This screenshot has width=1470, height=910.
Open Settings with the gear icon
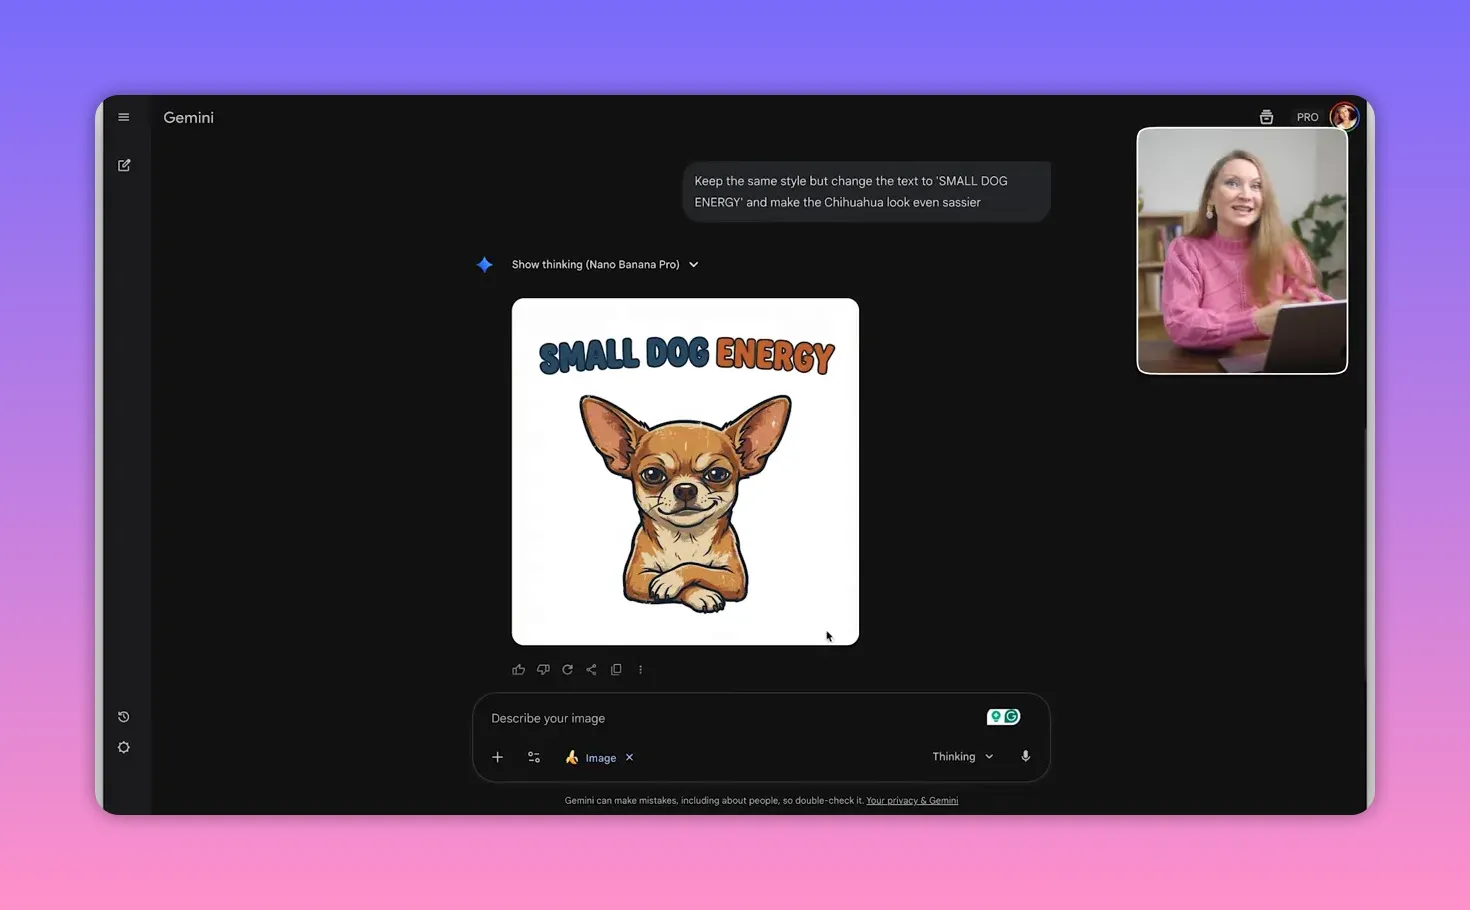coord(123,747)
